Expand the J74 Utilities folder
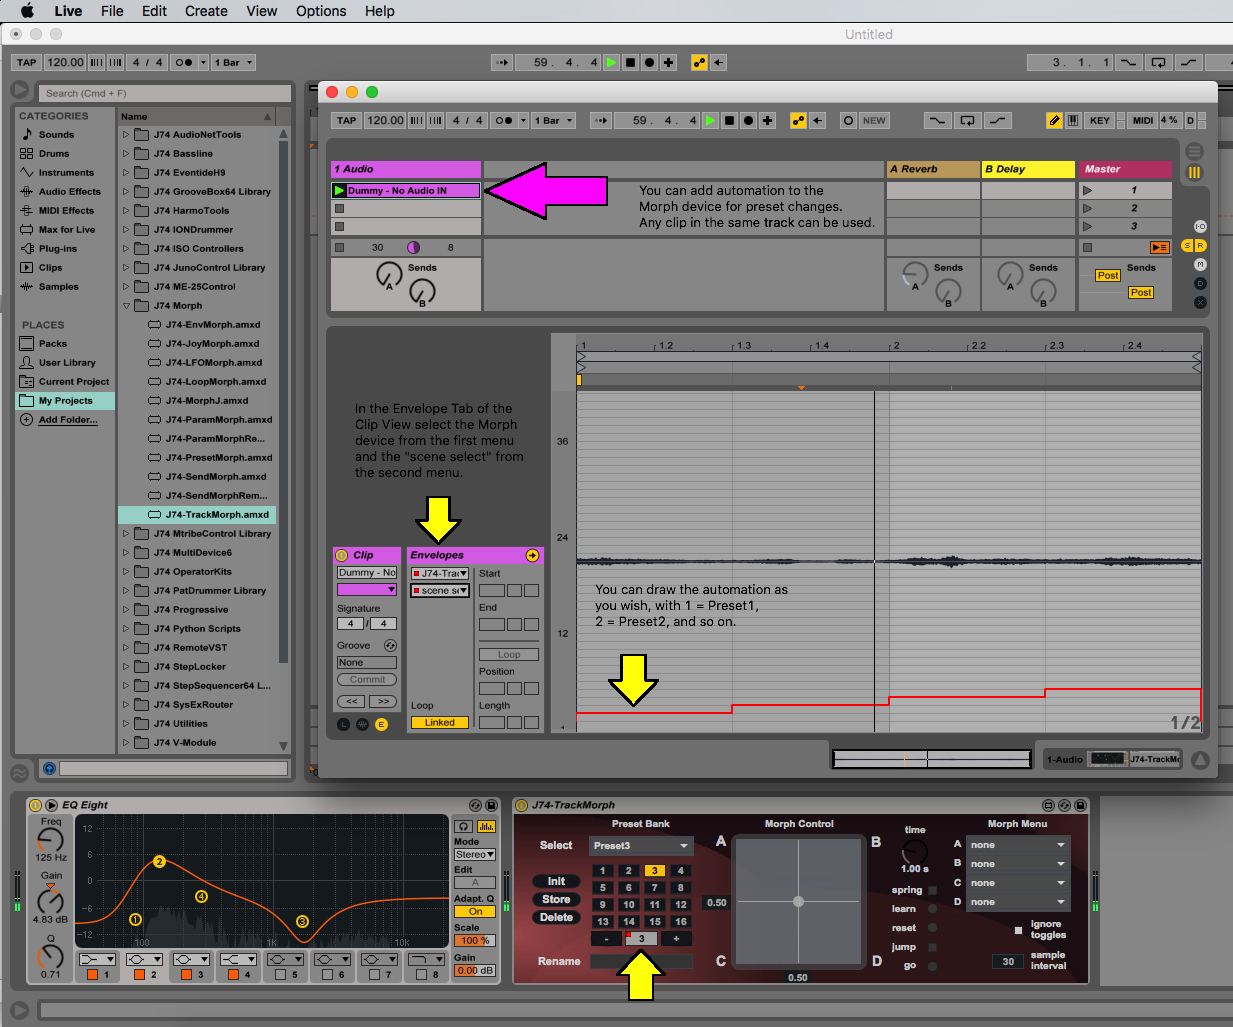The width and height of the screenshot is (1233, 1027). point(126,724)
